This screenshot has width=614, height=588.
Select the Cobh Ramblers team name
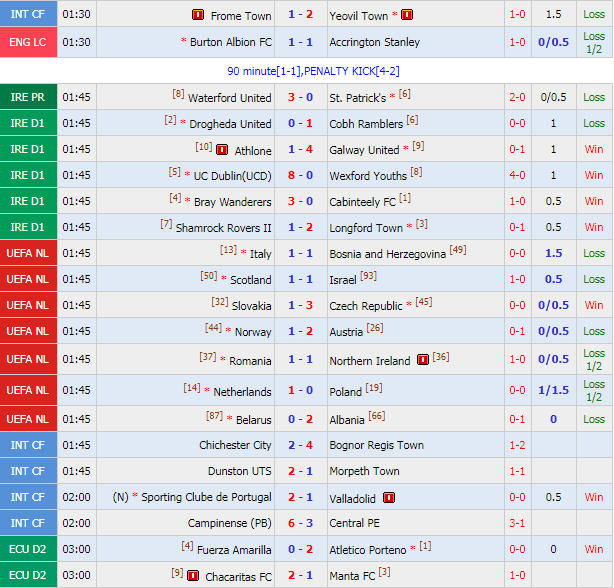coord(366,124)
